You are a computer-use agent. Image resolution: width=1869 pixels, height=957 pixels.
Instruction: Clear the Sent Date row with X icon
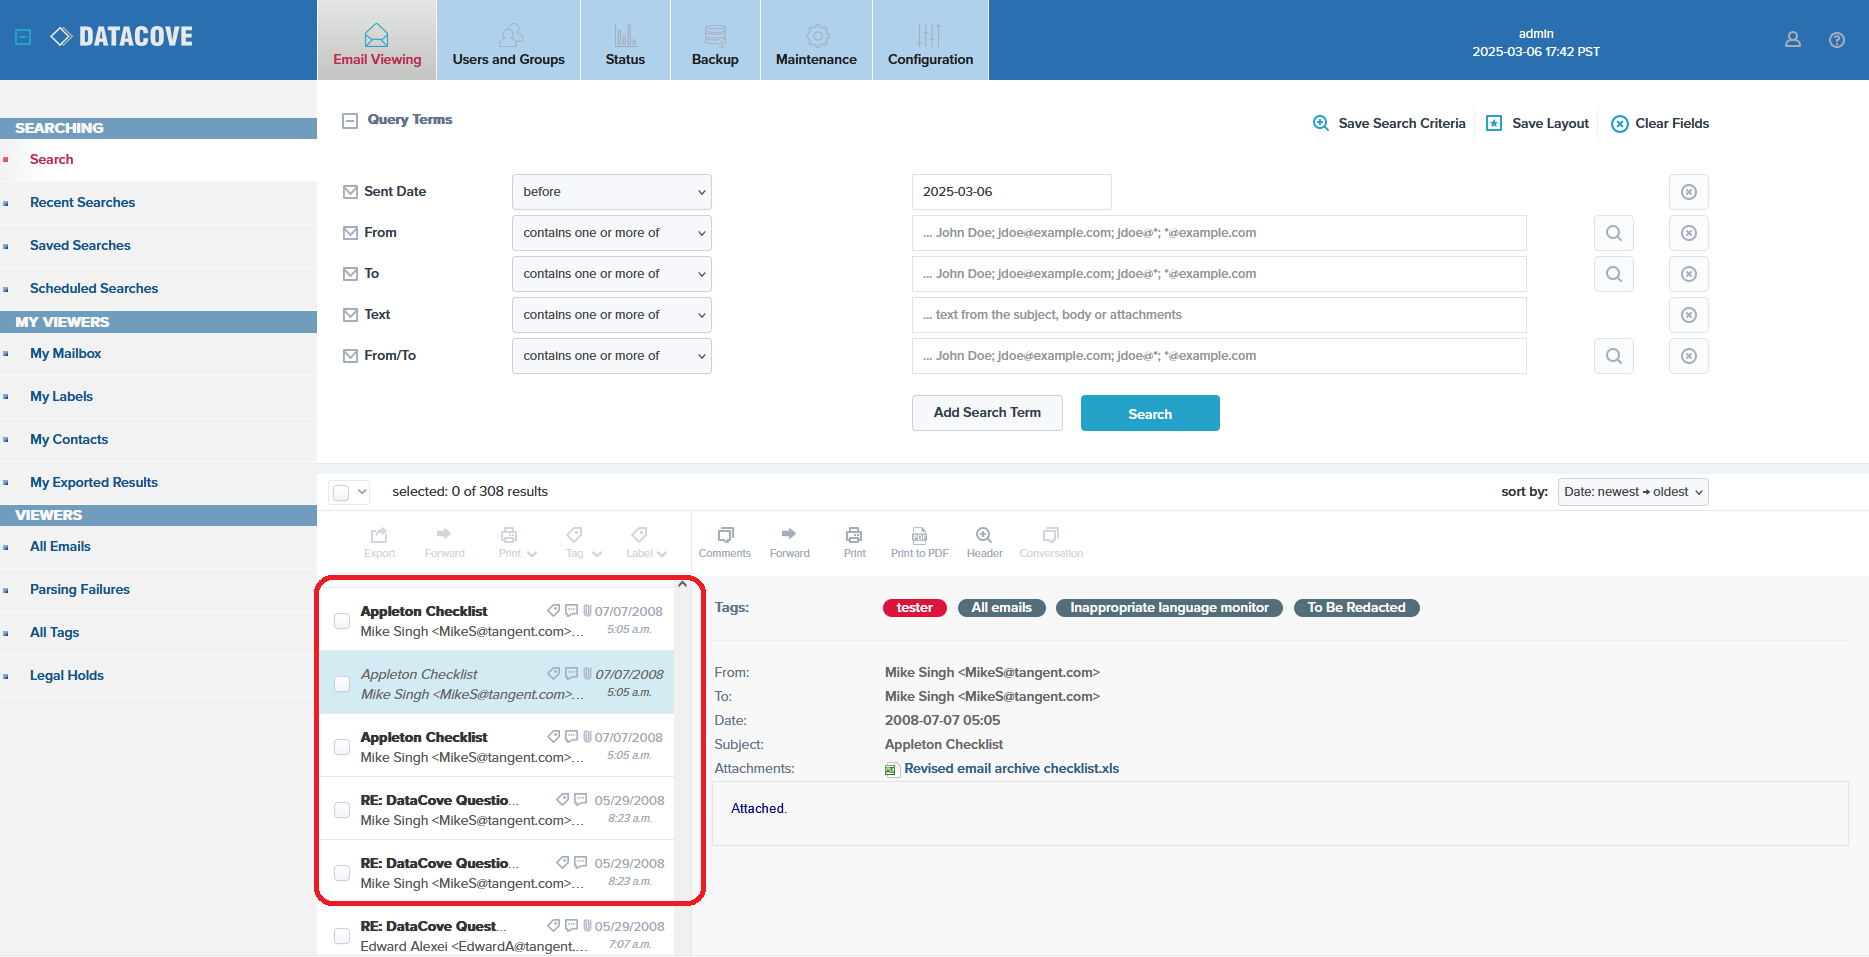coord(1689,192)
